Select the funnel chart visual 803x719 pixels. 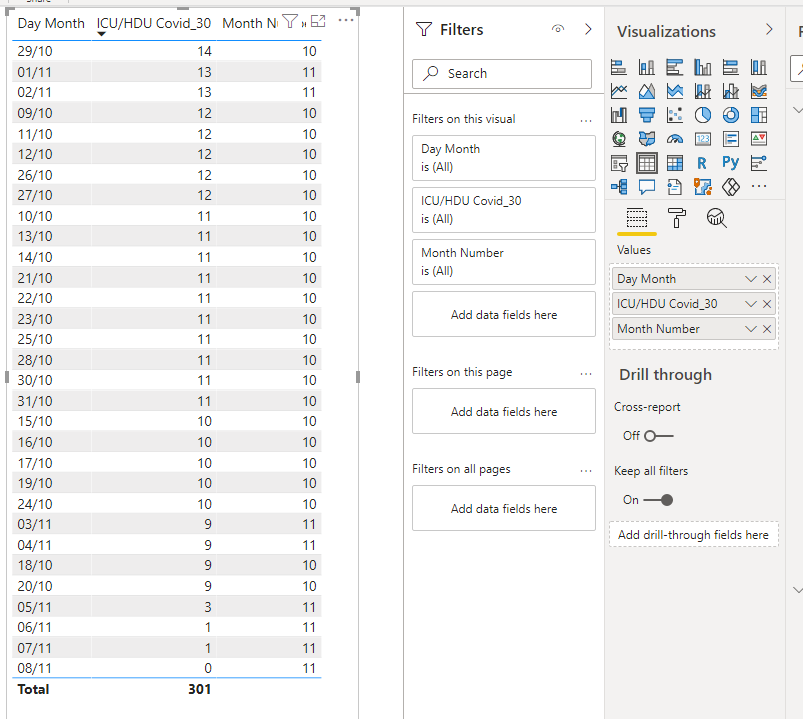pyautogui.click(x=647, y=115)
